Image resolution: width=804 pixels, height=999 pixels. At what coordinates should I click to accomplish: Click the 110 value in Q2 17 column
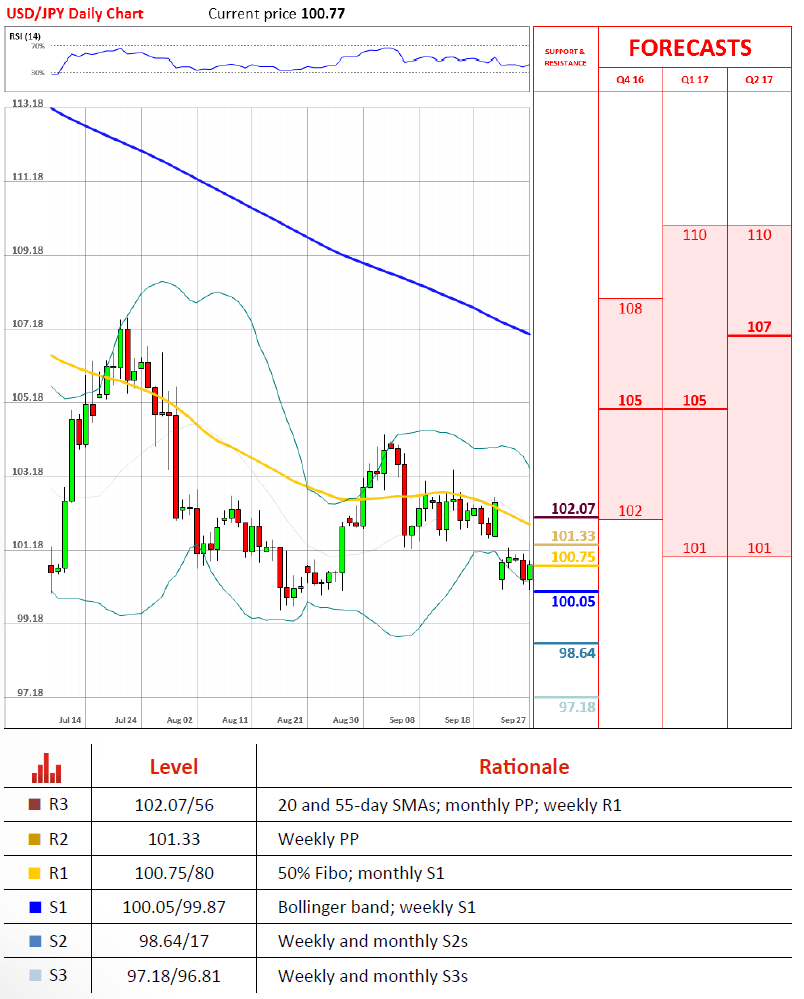[759, 235]
